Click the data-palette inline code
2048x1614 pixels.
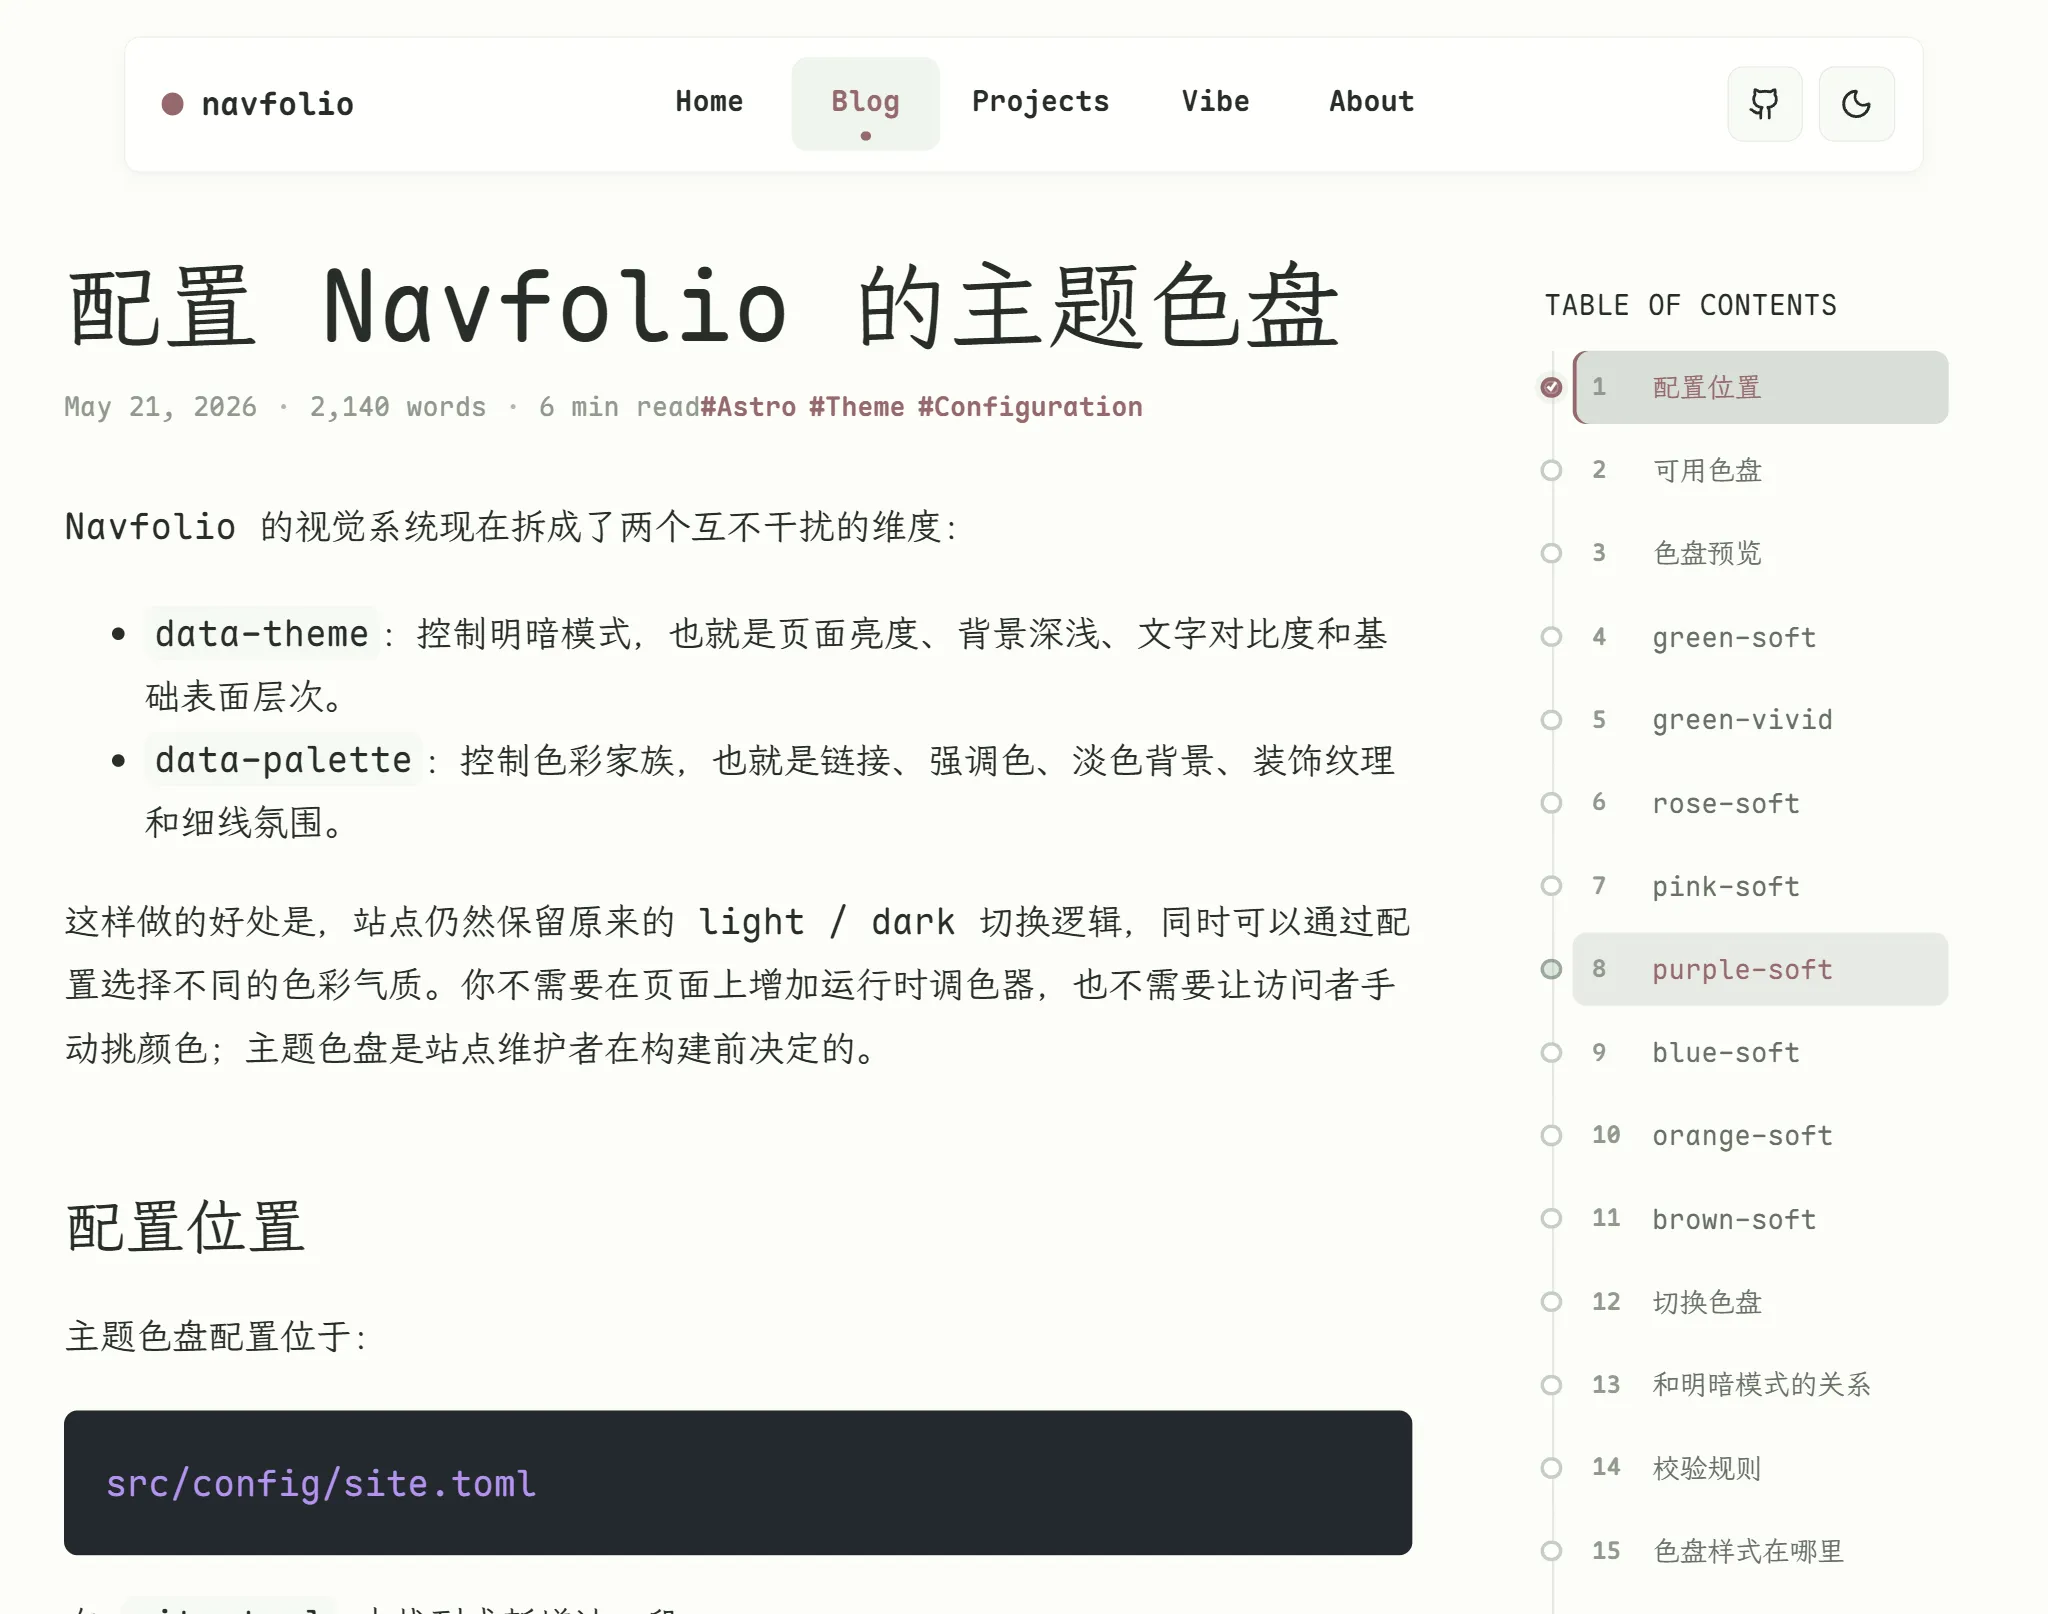[283, 760]
